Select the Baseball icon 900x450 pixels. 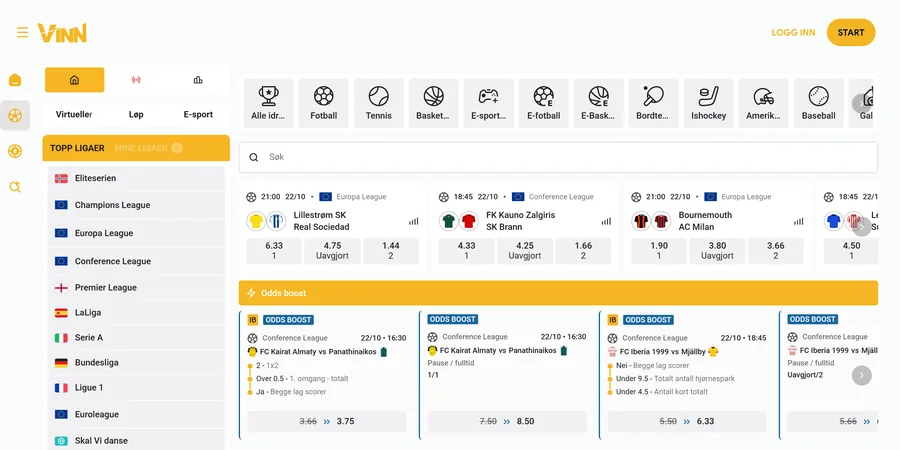(x=818, y=103)
